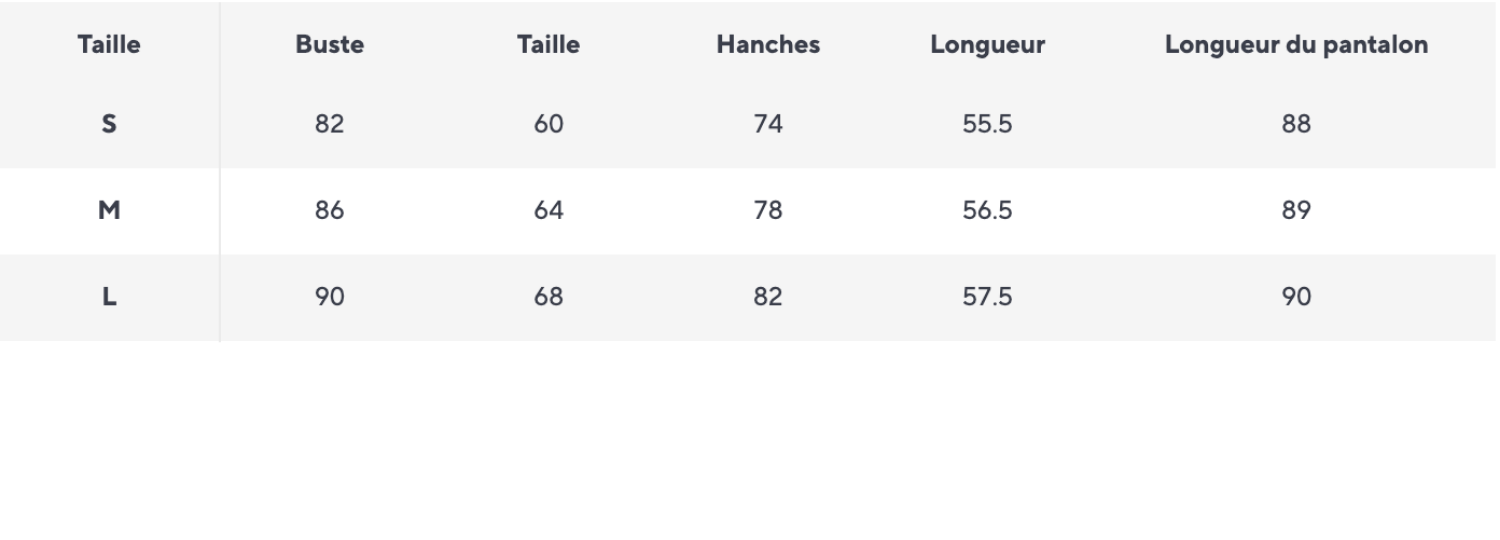Click waist value 68 in L row
This screenshot has width=1500, height=540.
pos(548,297)
